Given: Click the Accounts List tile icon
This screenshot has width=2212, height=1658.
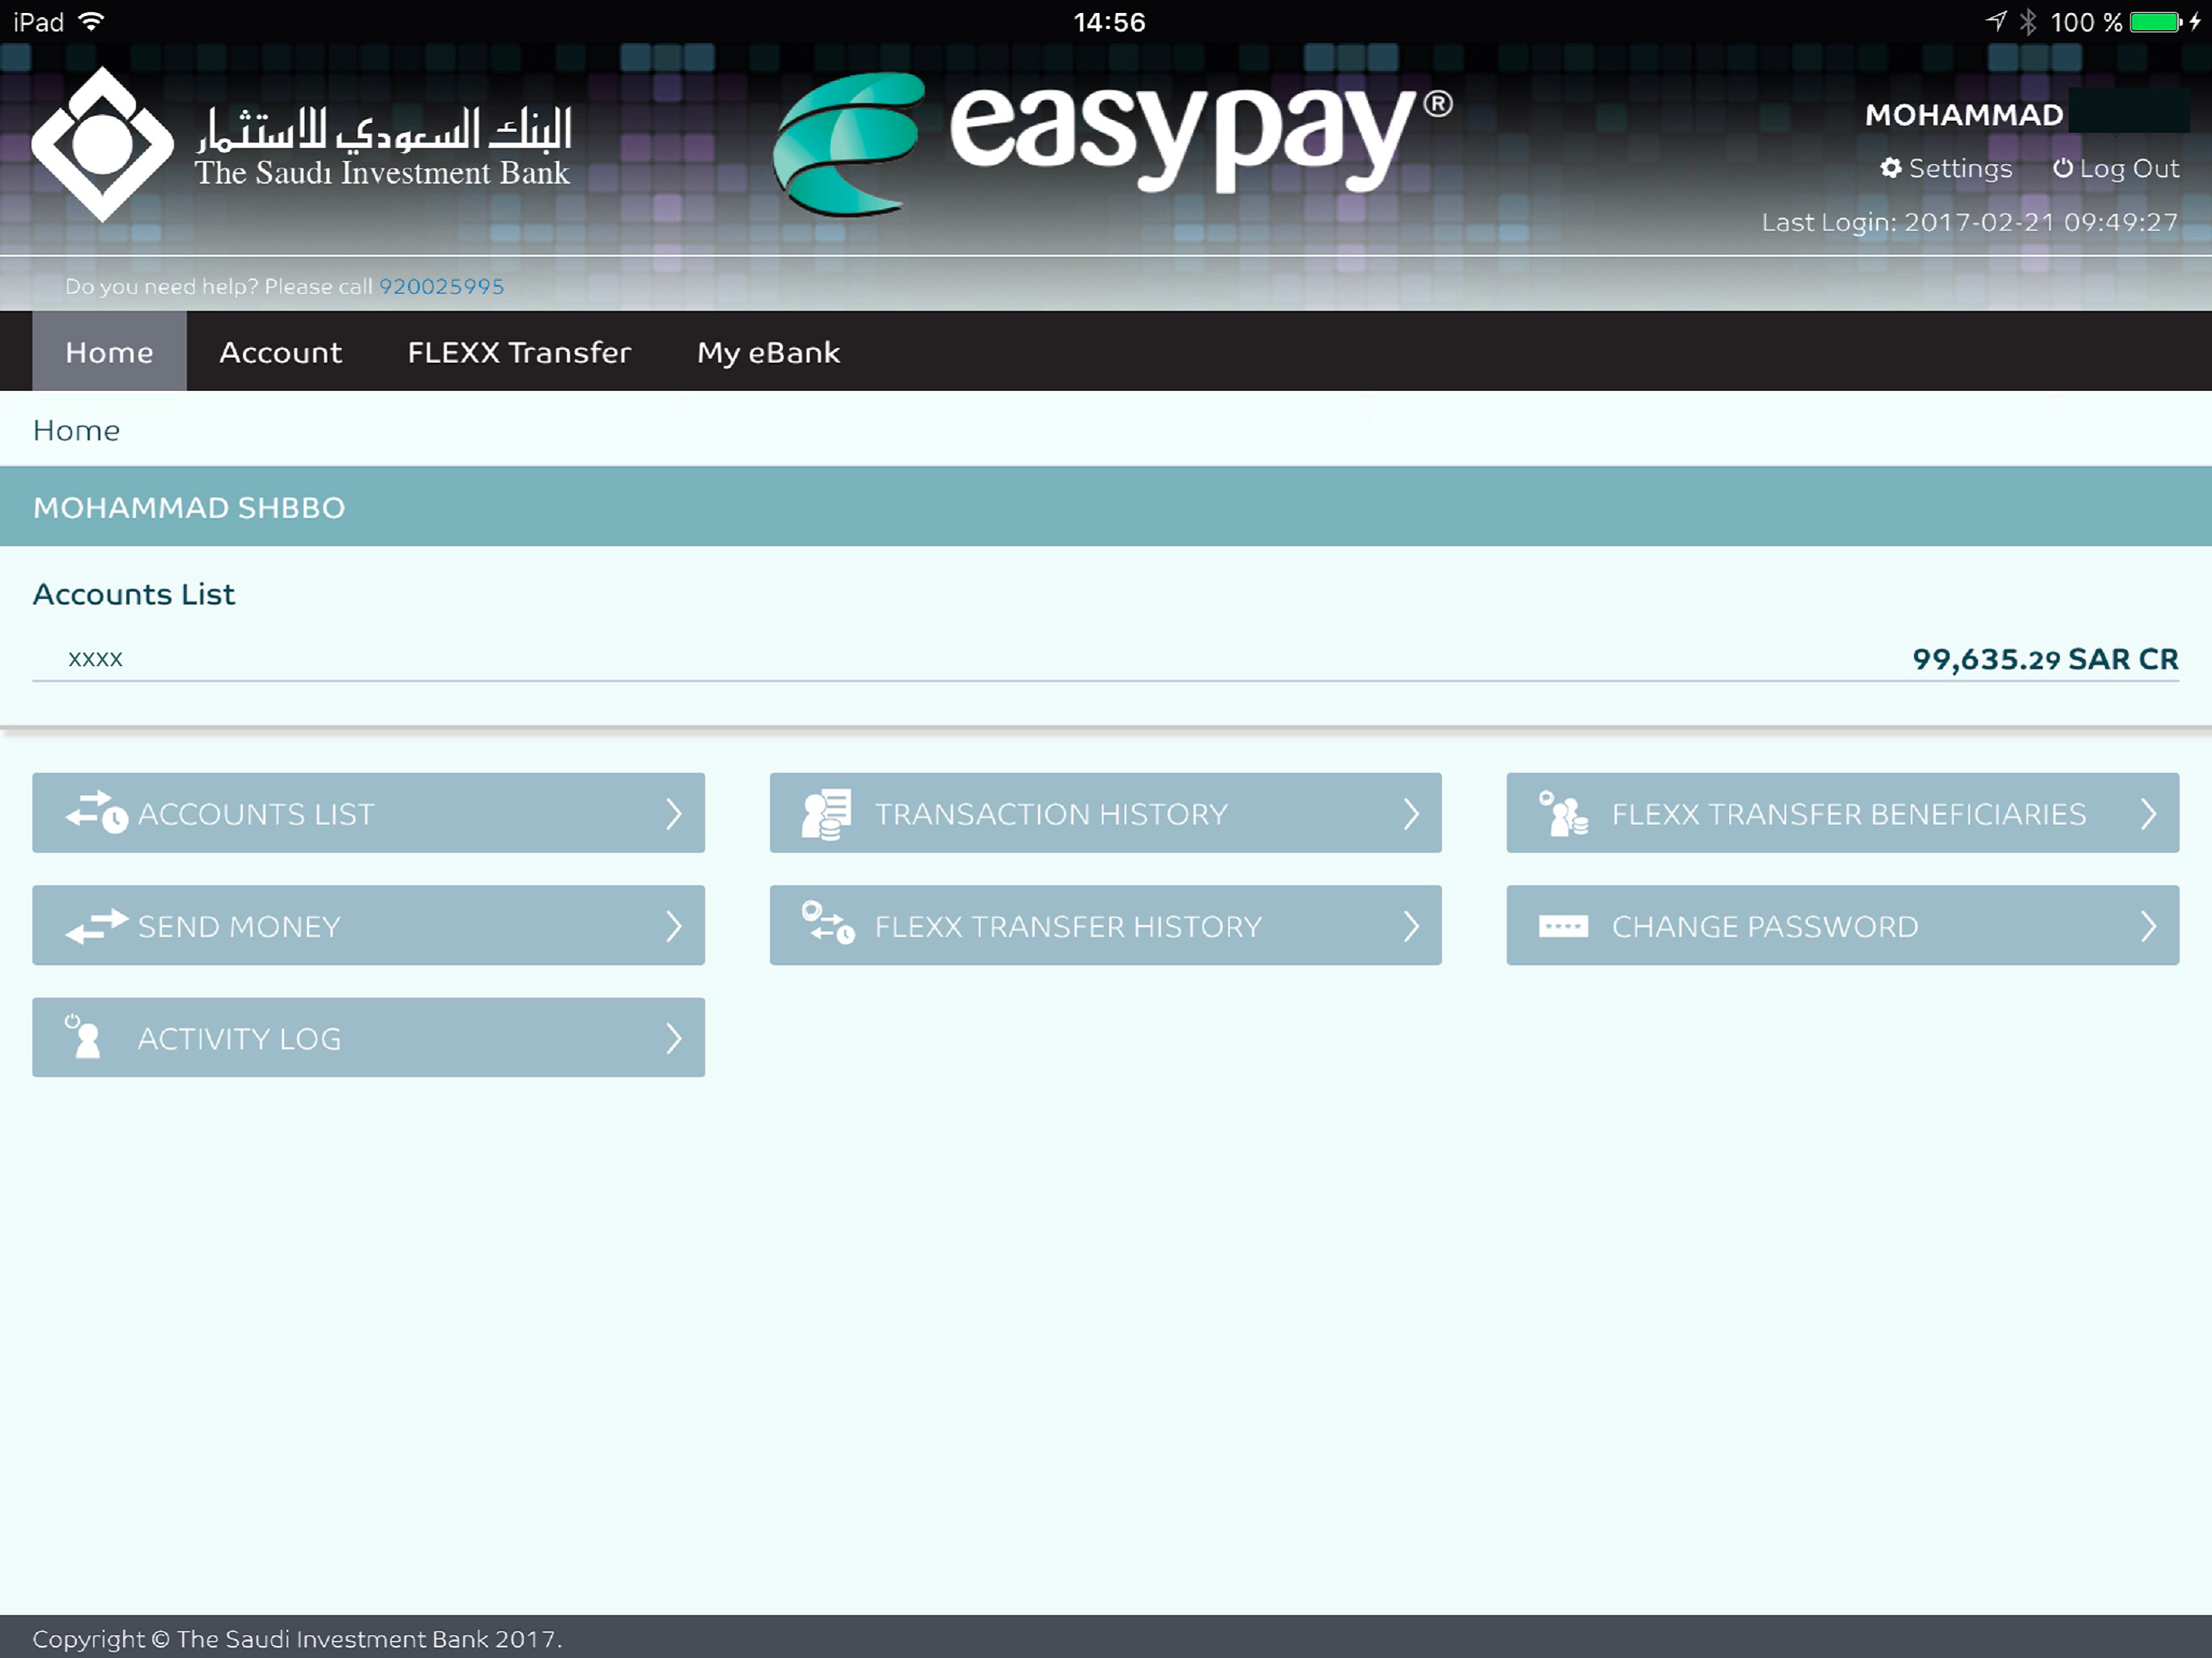Looking at the screenshot, I should 96,812.
